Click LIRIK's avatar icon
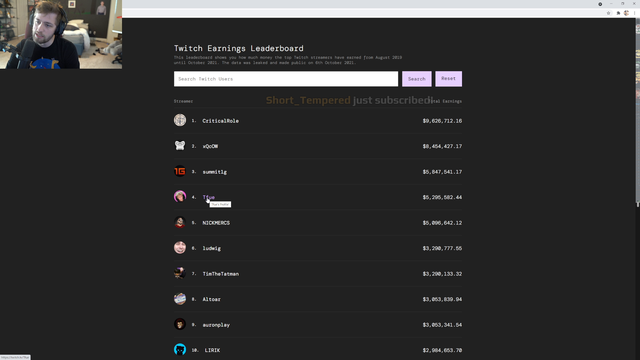The image size is (640, 360). pyautogui.click(x=180, y=350)
